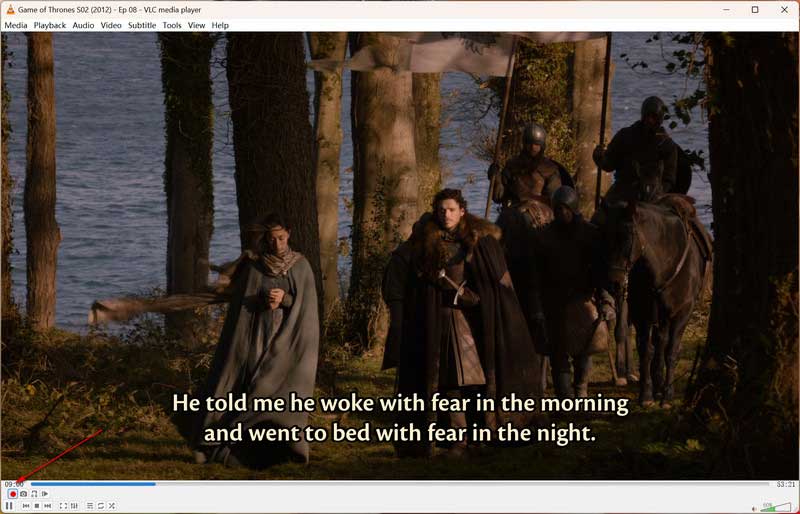Seek in the blue progress bar
800x514 pixels.
pos(399,484)
